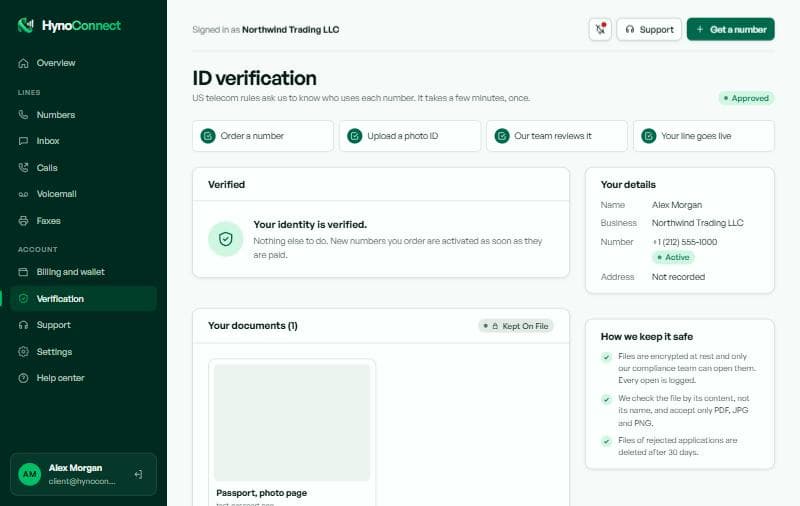Viewport: 800px width, 506px height.
Task: Click the number +1 (212) 555-1000
Action: point(685,242)
